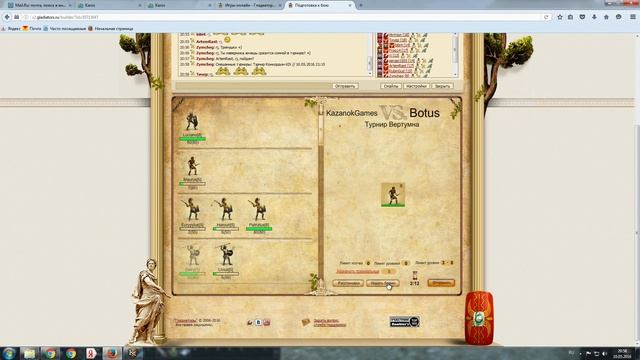The image size is (640, 360).
Task: Switch to the 'Игры онлайн' browser tab
Action: pyautogui.click(x=249, y=5)
